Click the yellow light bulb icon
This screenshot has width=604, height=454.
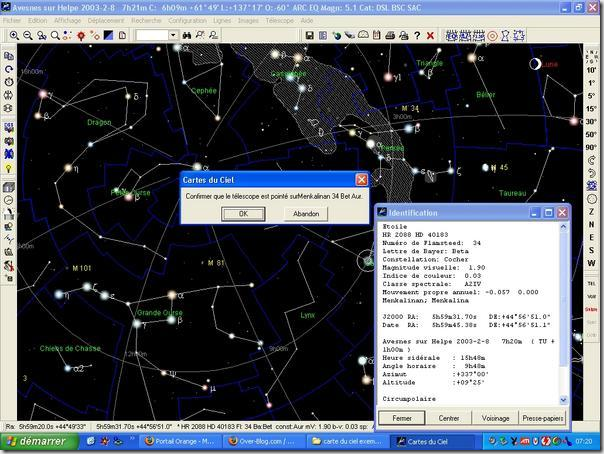coord(8,168)
